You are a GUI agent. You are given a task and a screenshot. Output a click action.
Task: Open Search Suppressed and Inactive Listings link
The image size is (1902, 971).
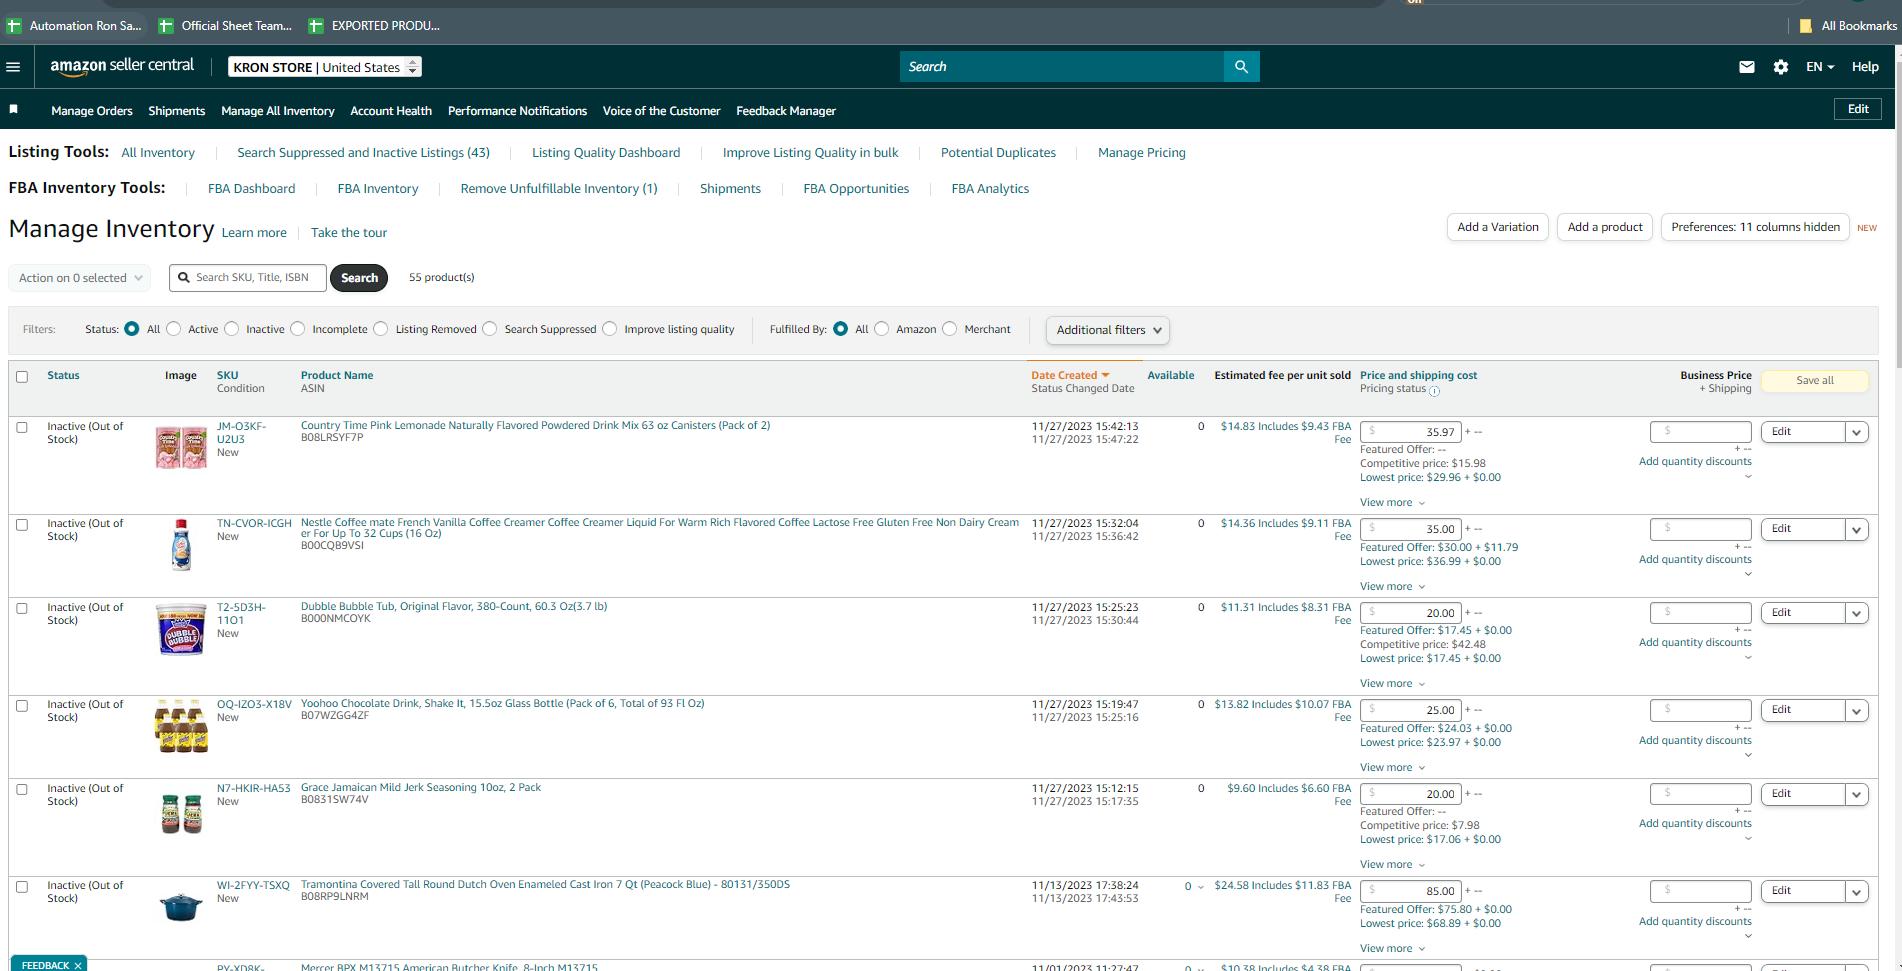coord(364,153)
